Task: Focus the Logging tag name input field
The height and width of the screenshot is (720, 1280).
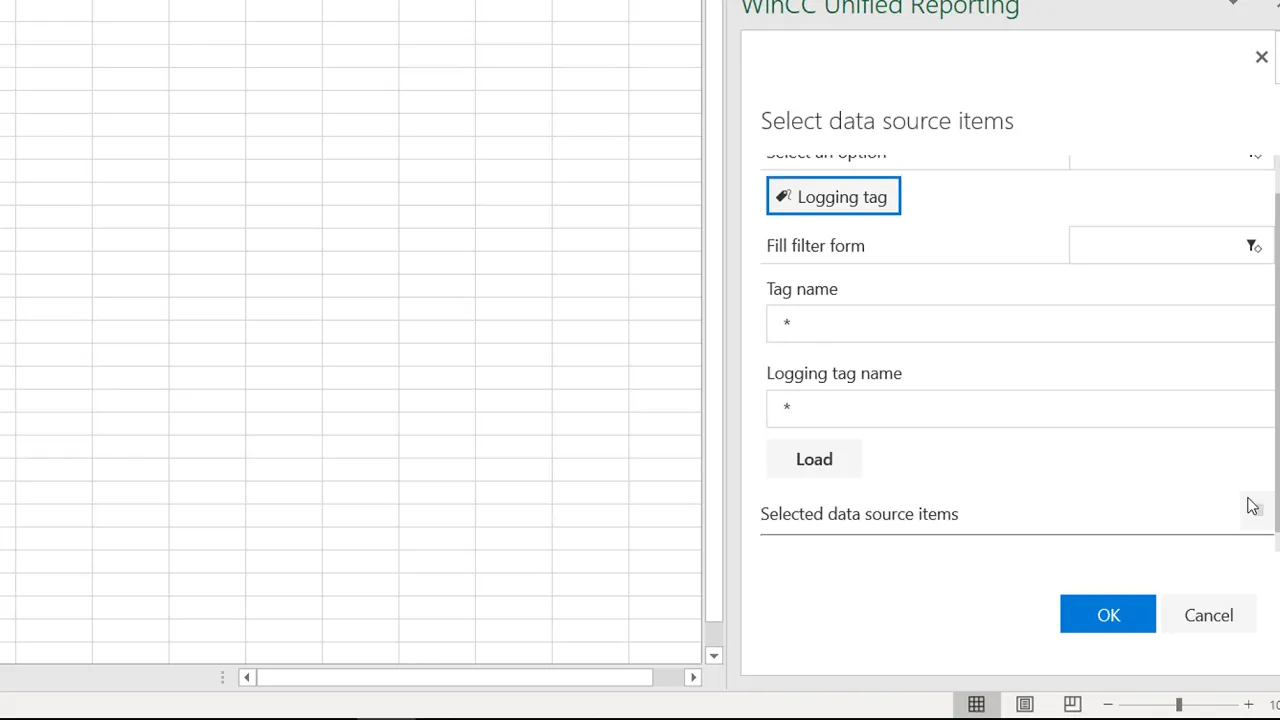Action: (x=1020, y=408)
